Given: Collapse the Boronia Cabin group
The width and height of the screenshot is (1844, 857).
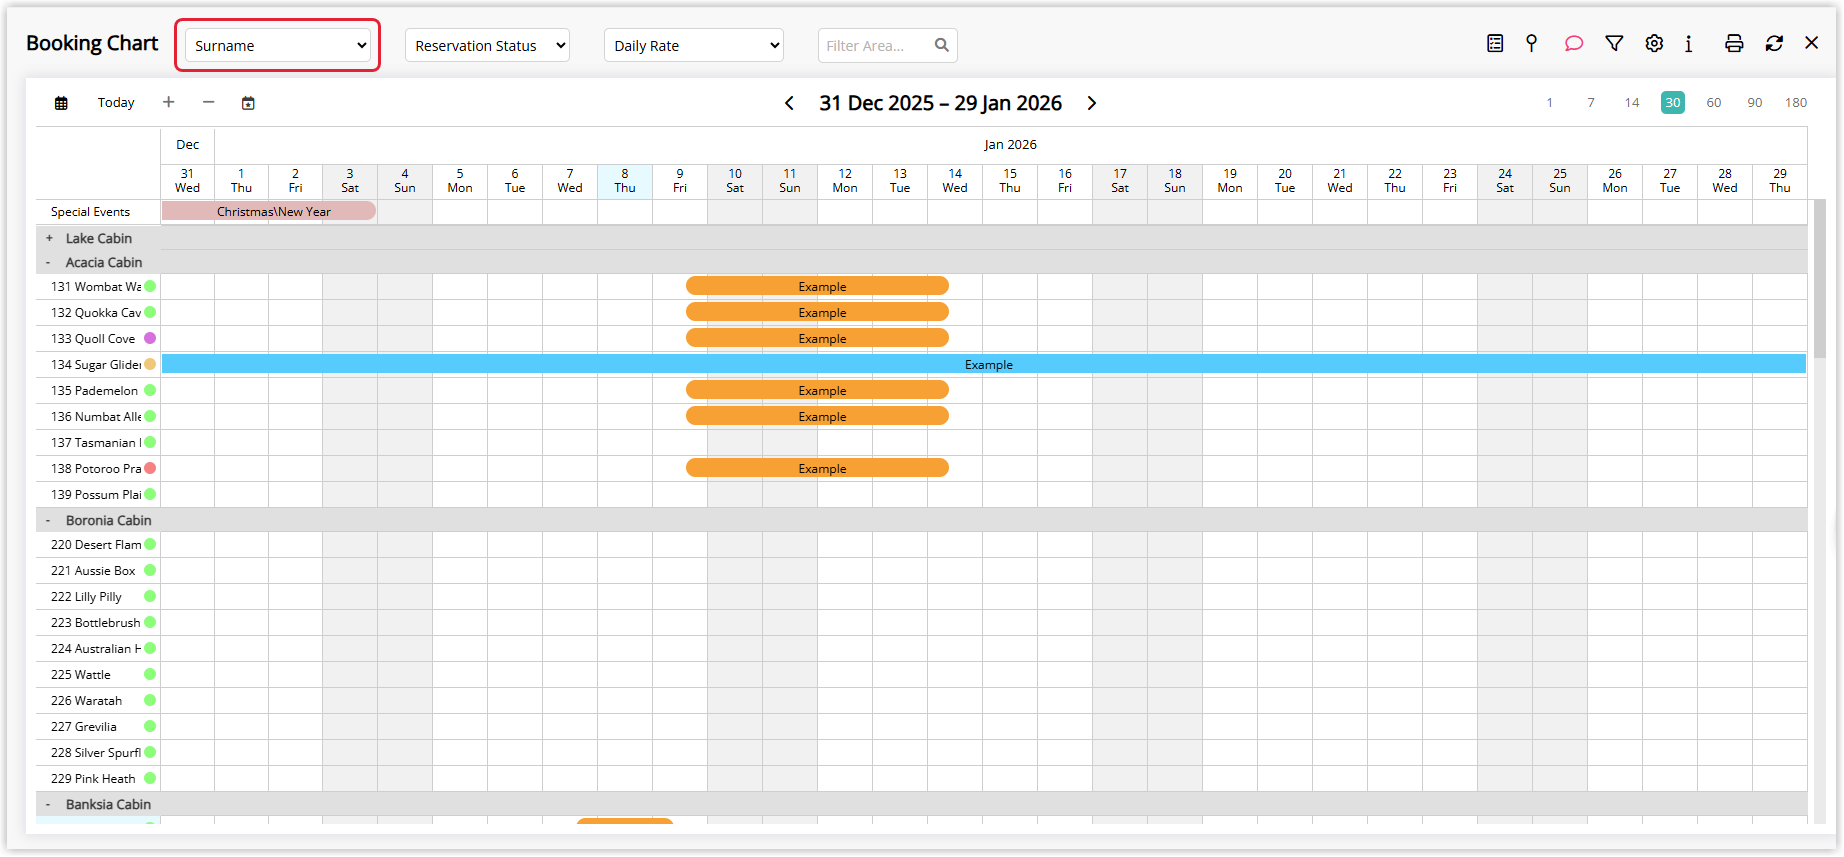Looking at the screenshot, I should click(48, 520).
